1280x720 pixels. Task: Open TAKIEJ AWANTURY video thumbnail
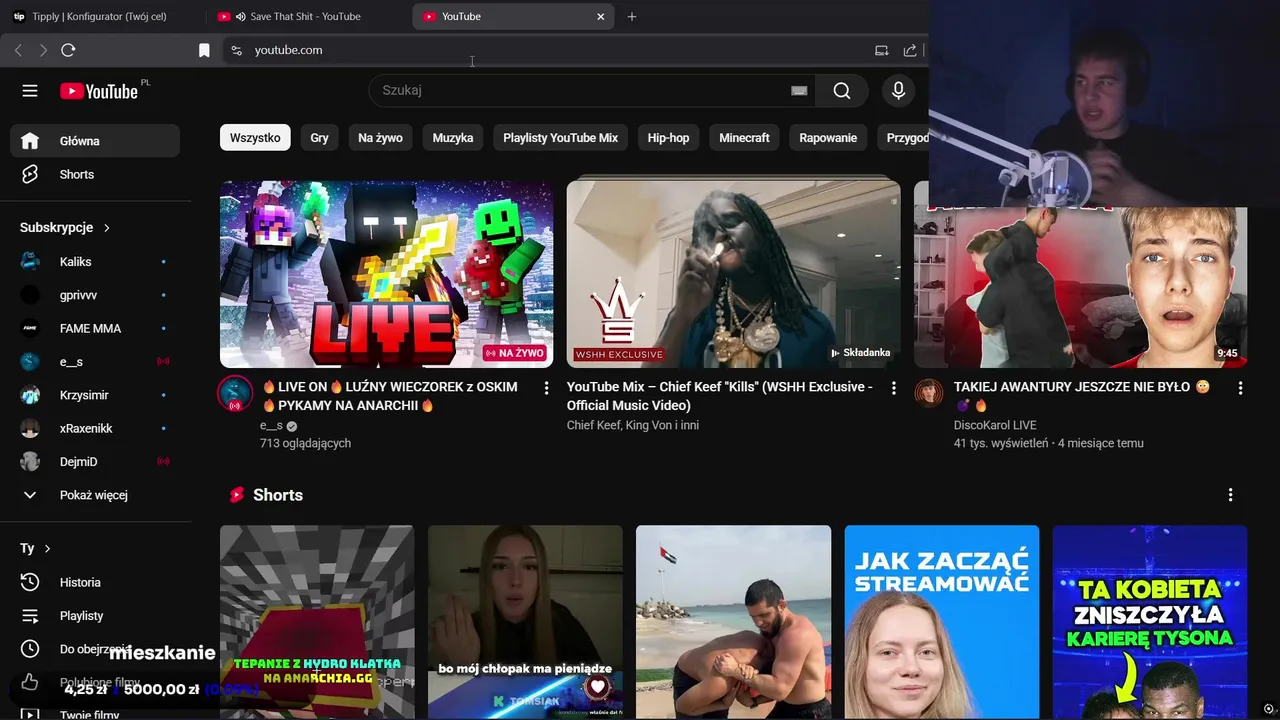point(1080,288)
